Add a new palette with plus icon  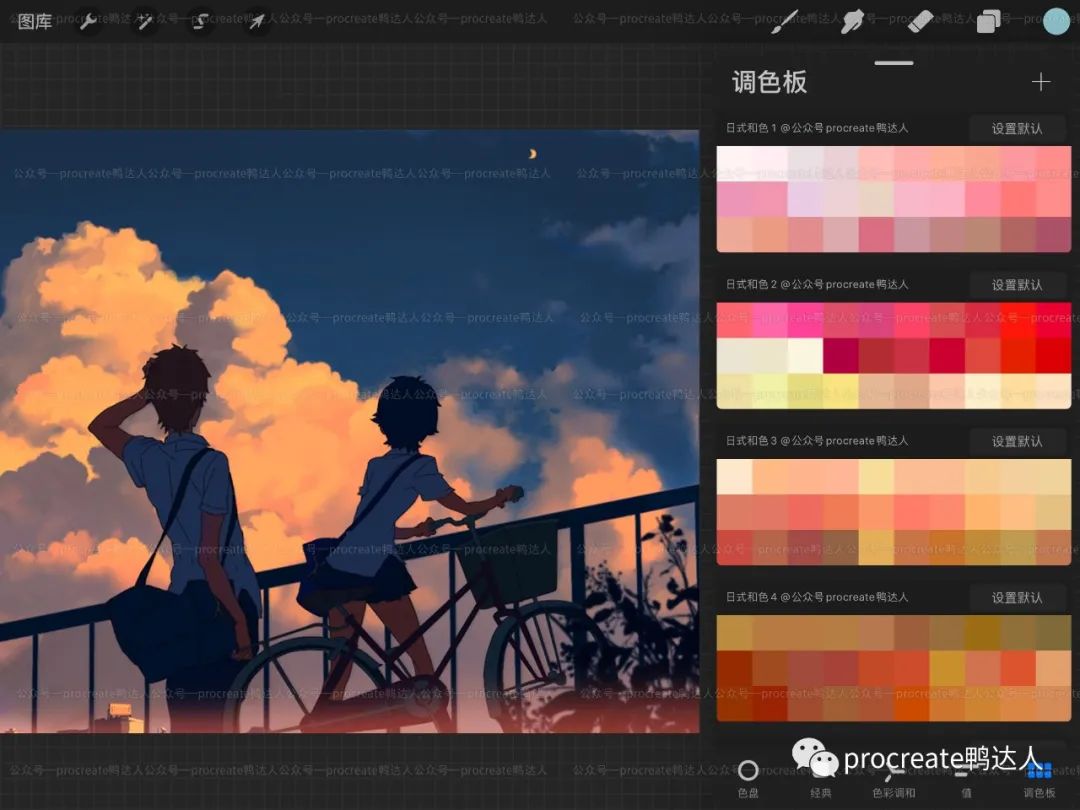[1041, 82]
